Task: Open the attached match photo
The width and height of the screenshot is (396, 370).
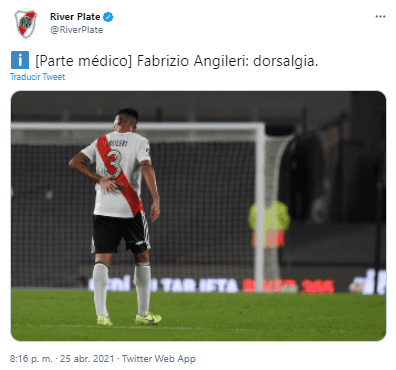Action: coord(198,216)
